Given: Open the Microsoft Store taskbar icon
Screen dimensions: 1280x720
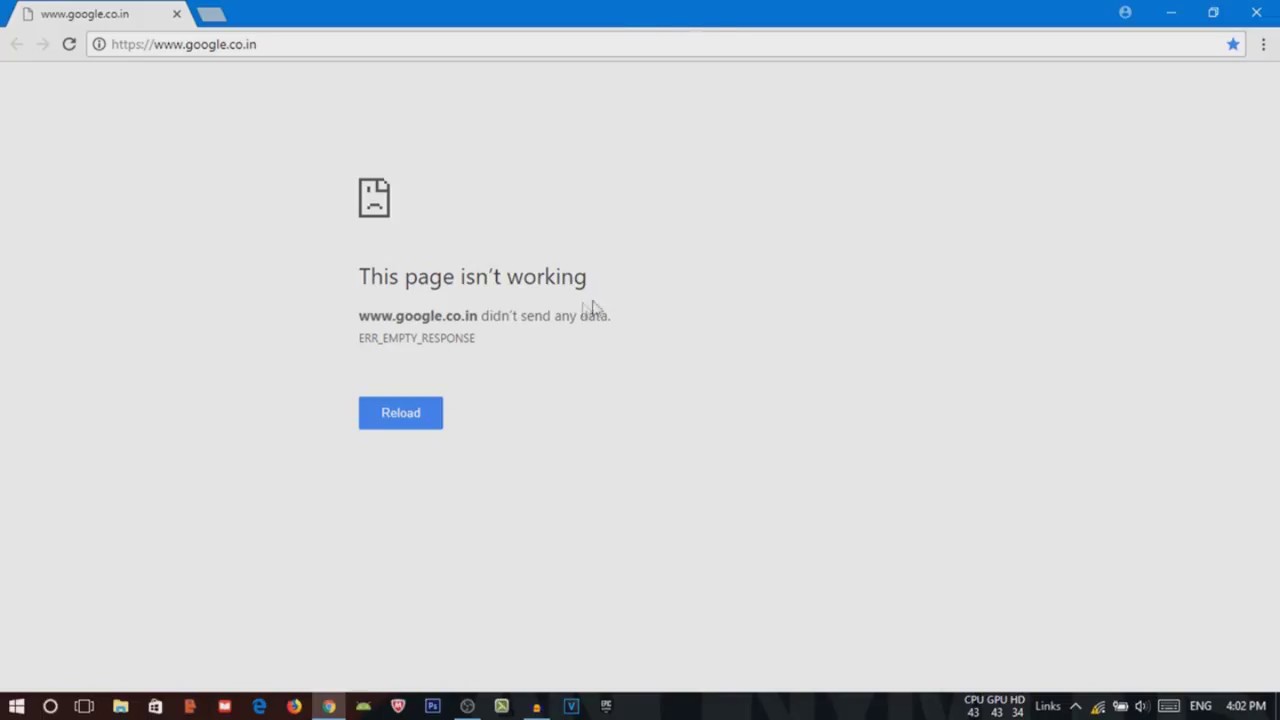Looking at the screenshot, I should pos(155,706).
